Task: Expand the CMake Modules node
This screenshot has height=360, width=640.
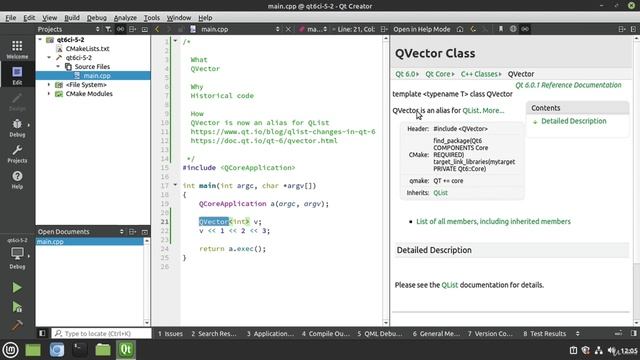Action: pyautogui.click(x=49, y=93)
